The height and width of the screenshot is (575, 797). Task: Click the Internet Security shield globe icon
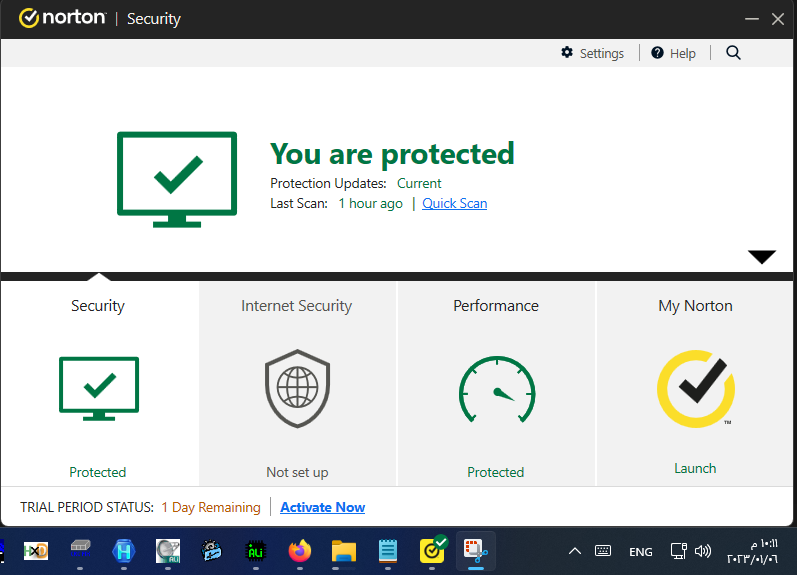[x=297, y=388]
